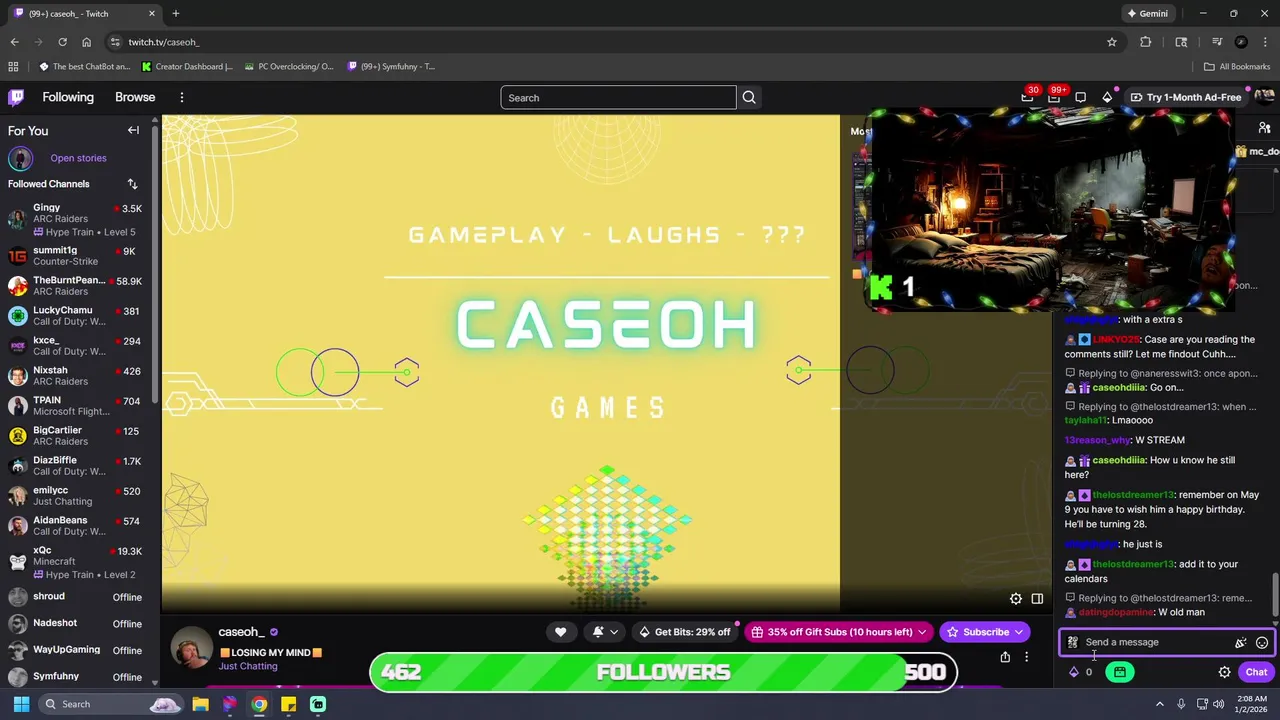
Task: Click the Twitch search input field
Action: pos(618,98)
